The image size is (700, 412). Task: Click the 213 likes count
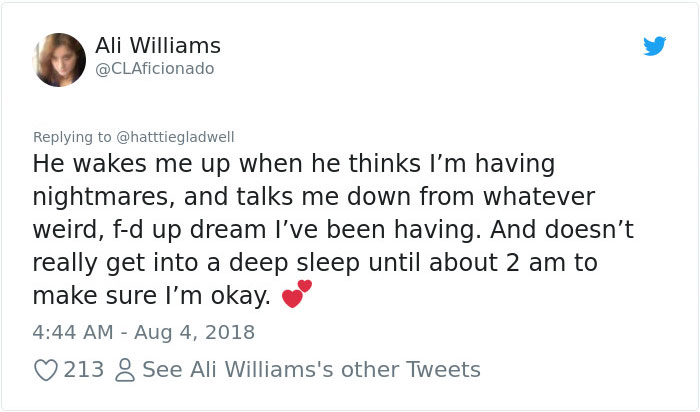pos(84,370)
